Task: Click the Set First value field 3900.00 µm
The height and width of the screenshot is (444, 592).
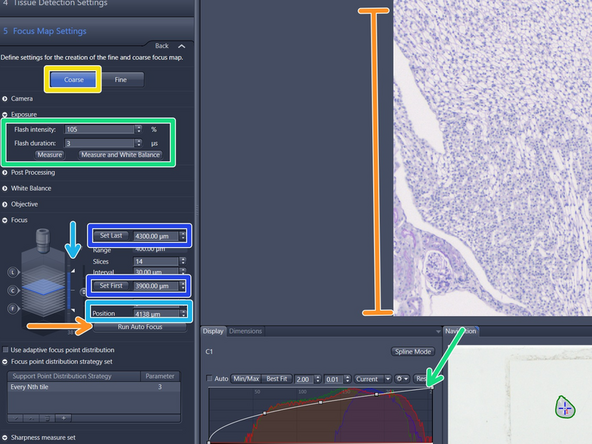Action: coord(156,286)
